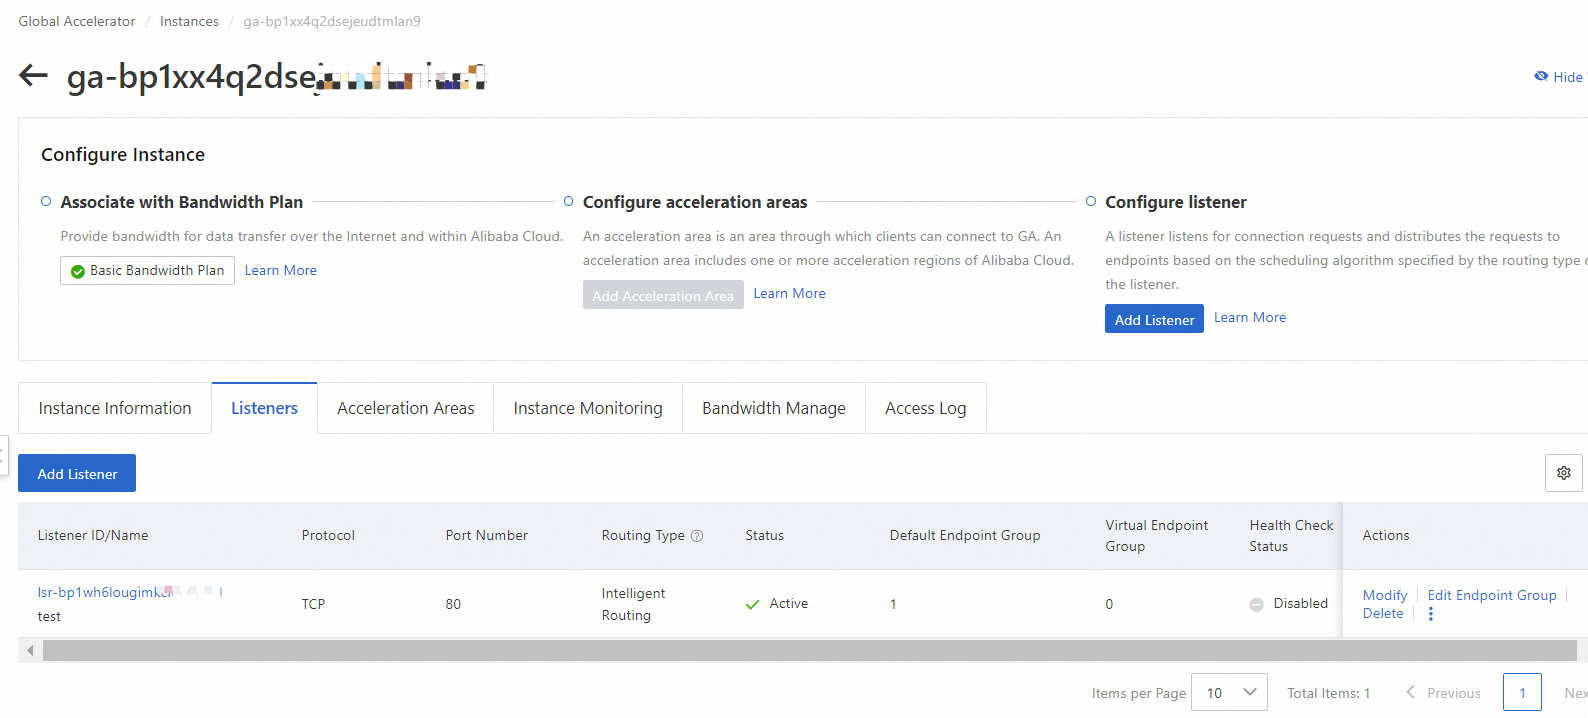The image size is (1588, 718).
Task: Switch to the Instance Information tab
Action: pos(115,408)
